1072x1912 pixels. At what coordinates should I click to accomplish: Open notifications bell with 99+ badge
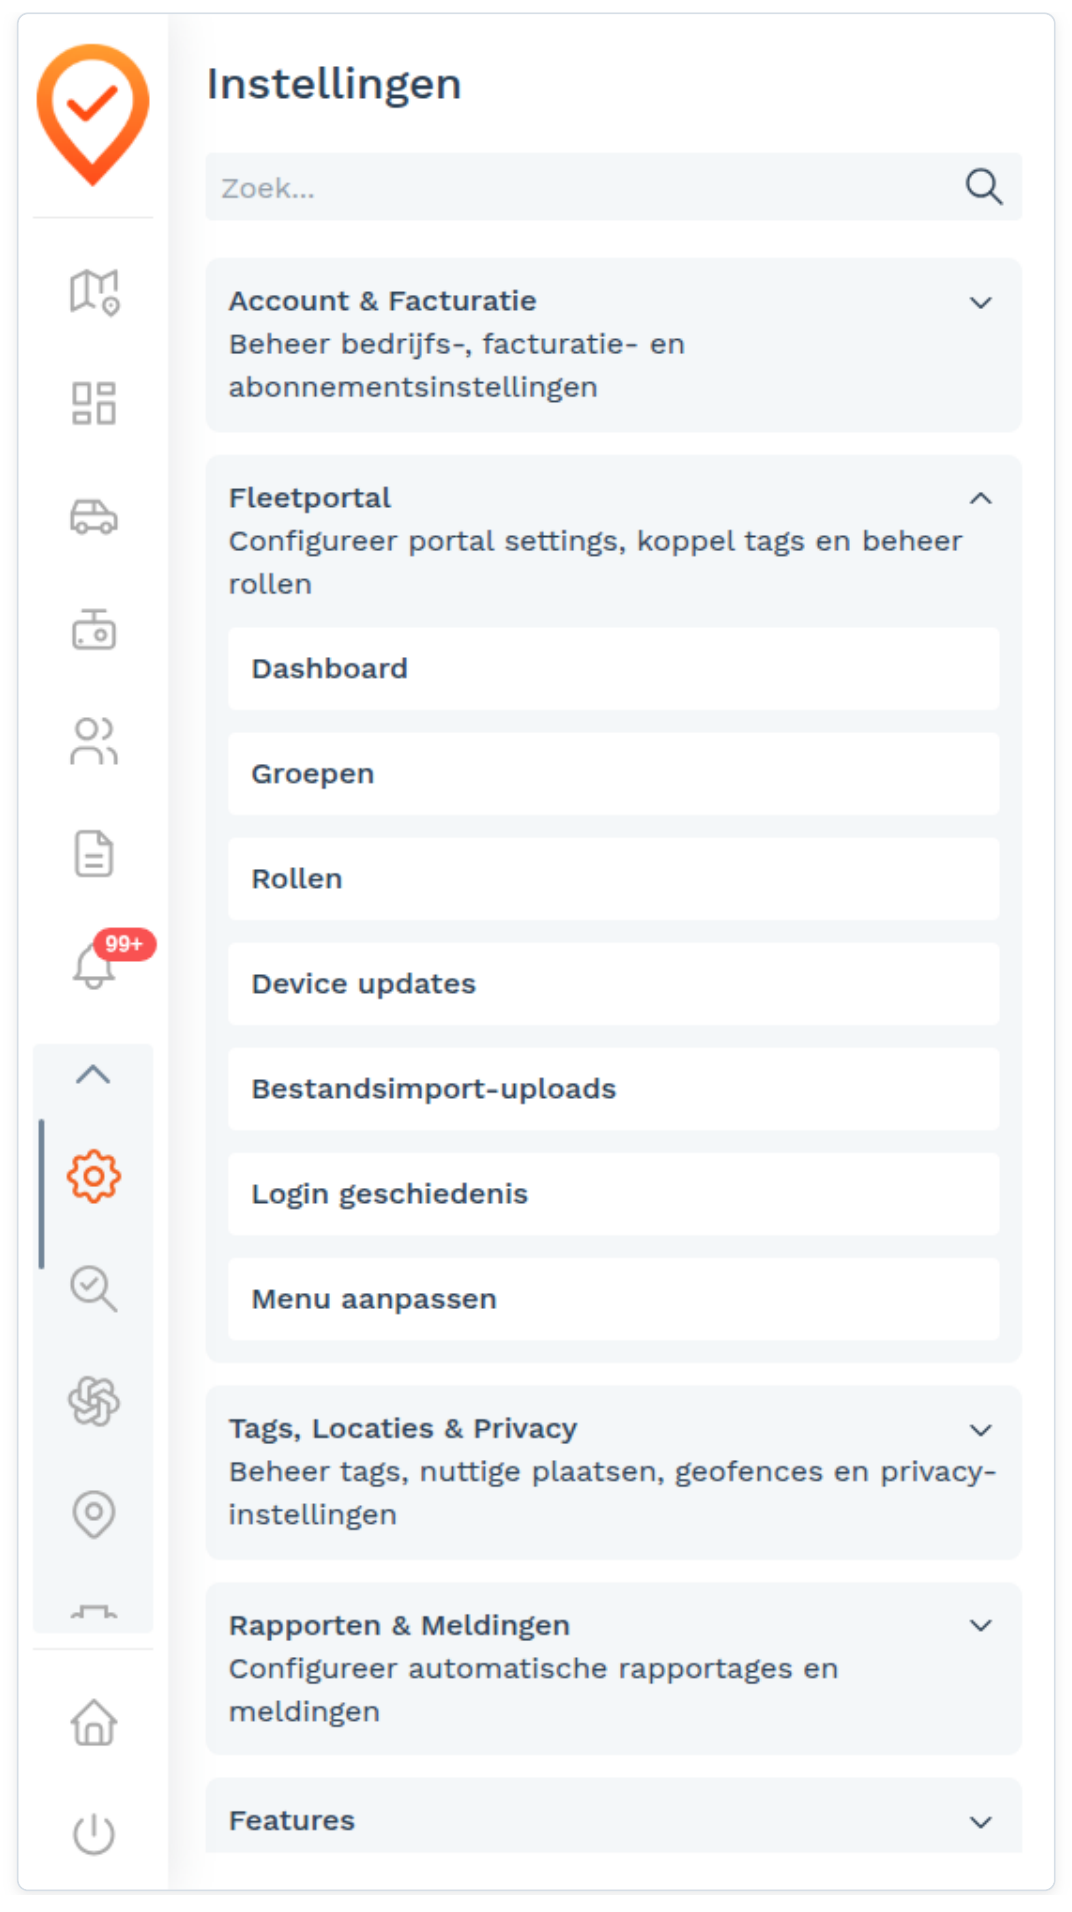tap(94, 965)
